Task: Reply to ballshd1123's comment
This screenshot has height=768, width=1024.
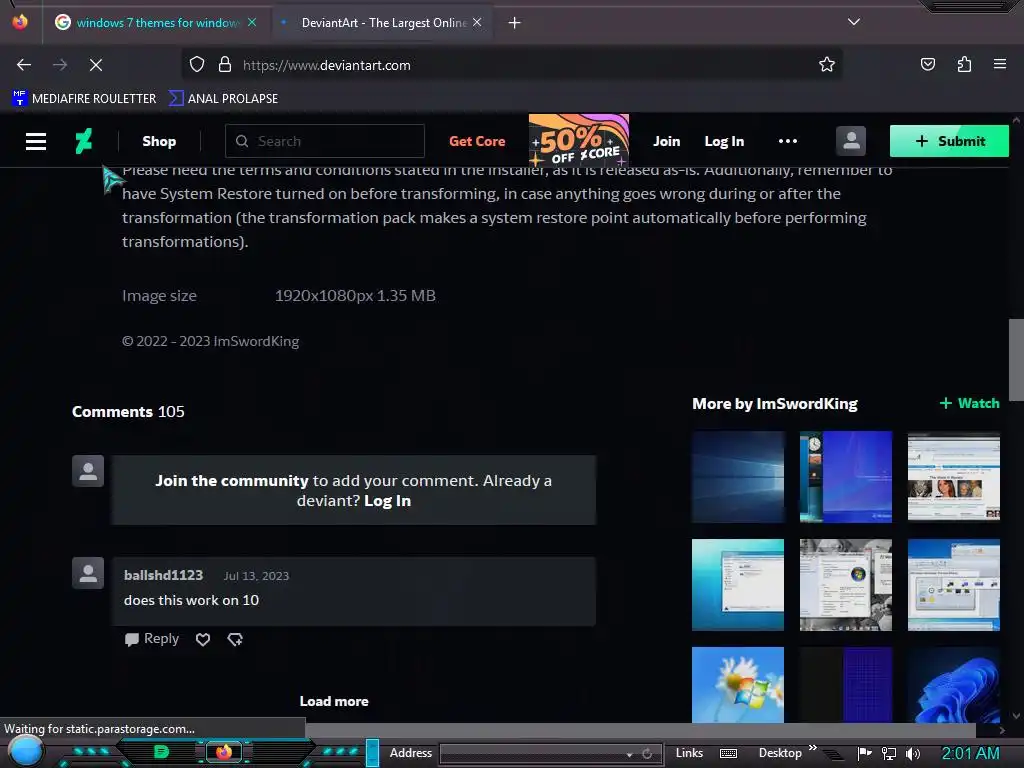Action: 152,639
